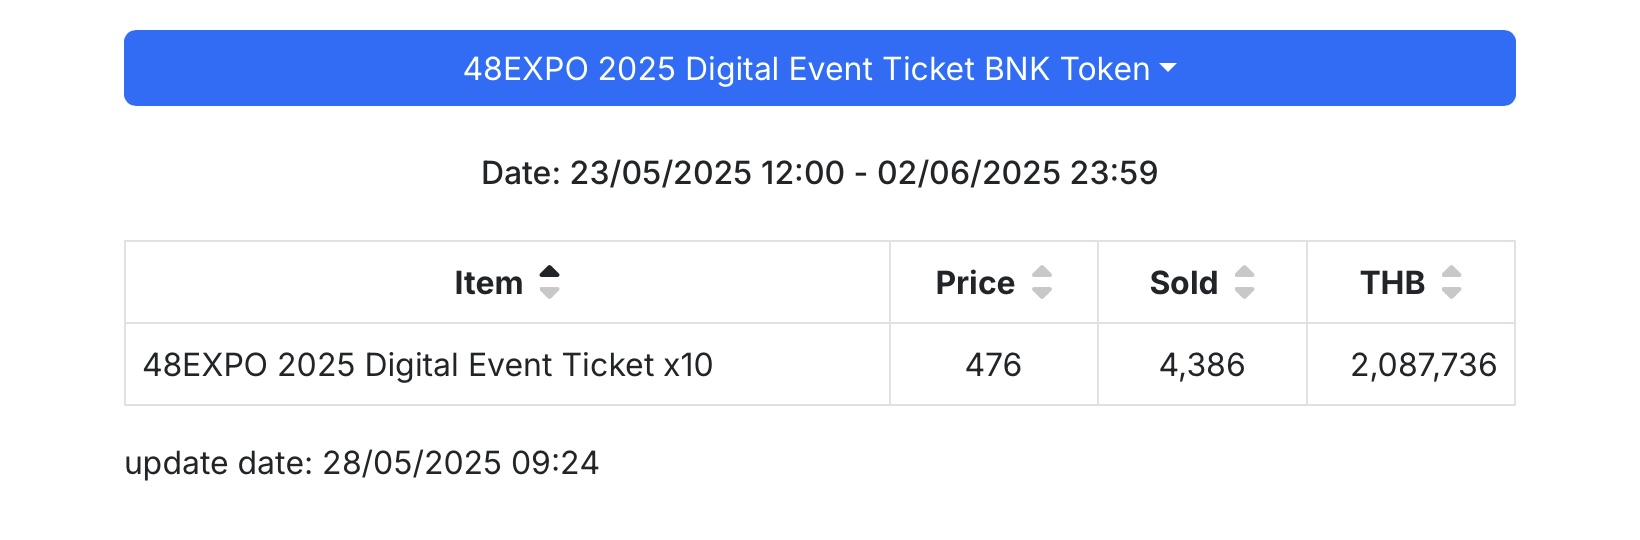Click the down arrow next to Price
This screenshot has width=1640, height=540.
(x=1042, y=292)
